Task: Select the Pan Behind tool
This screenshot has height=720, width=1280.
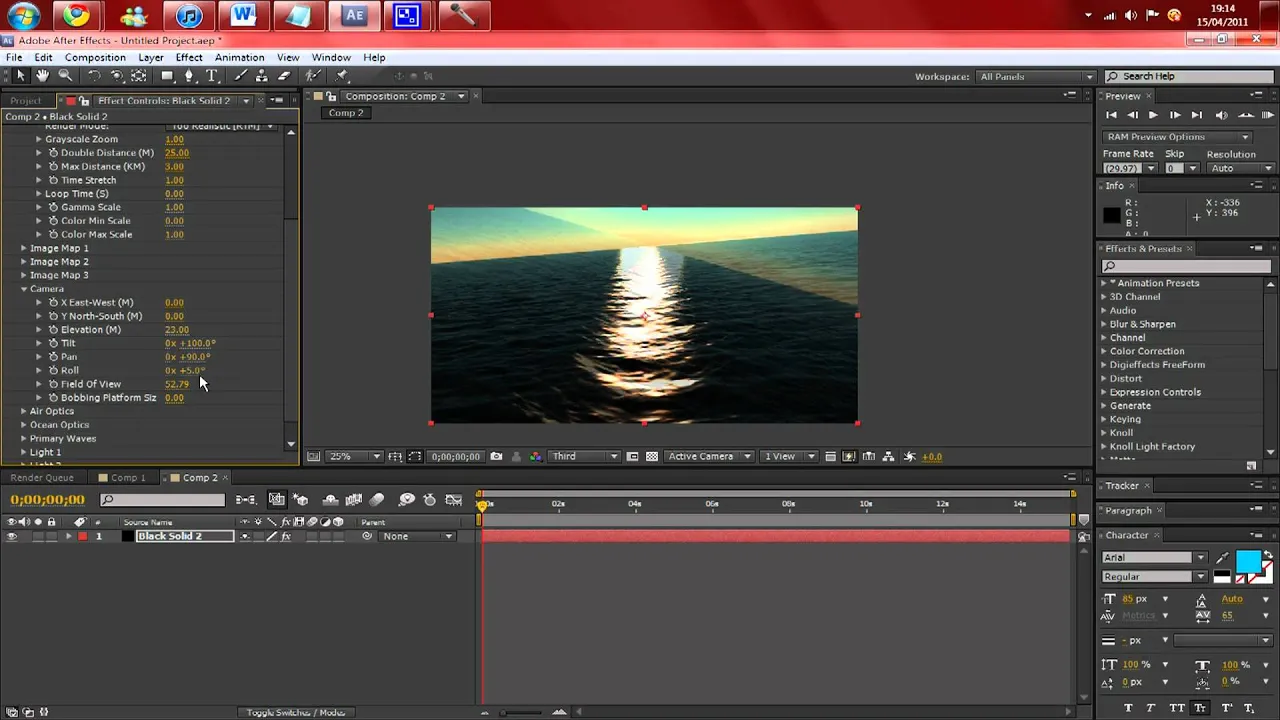Action: click(x=139, y=76)
